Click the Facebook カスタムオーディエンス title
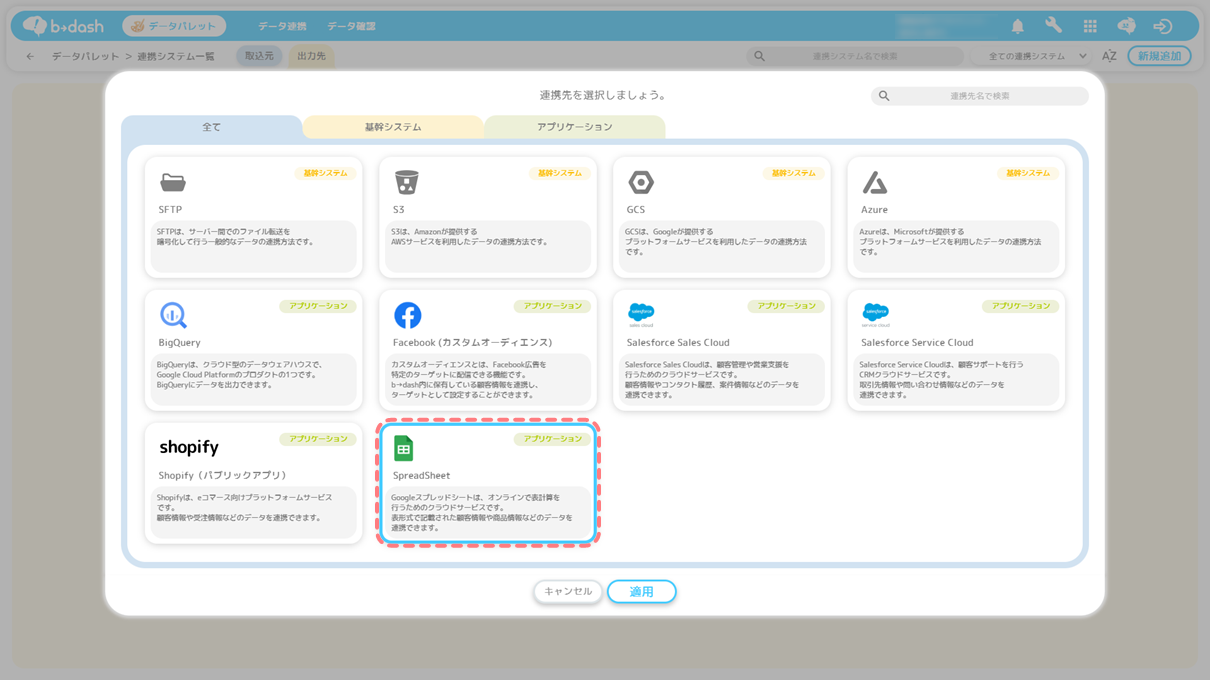This screenshot has width=1210, height=680. 472,342
